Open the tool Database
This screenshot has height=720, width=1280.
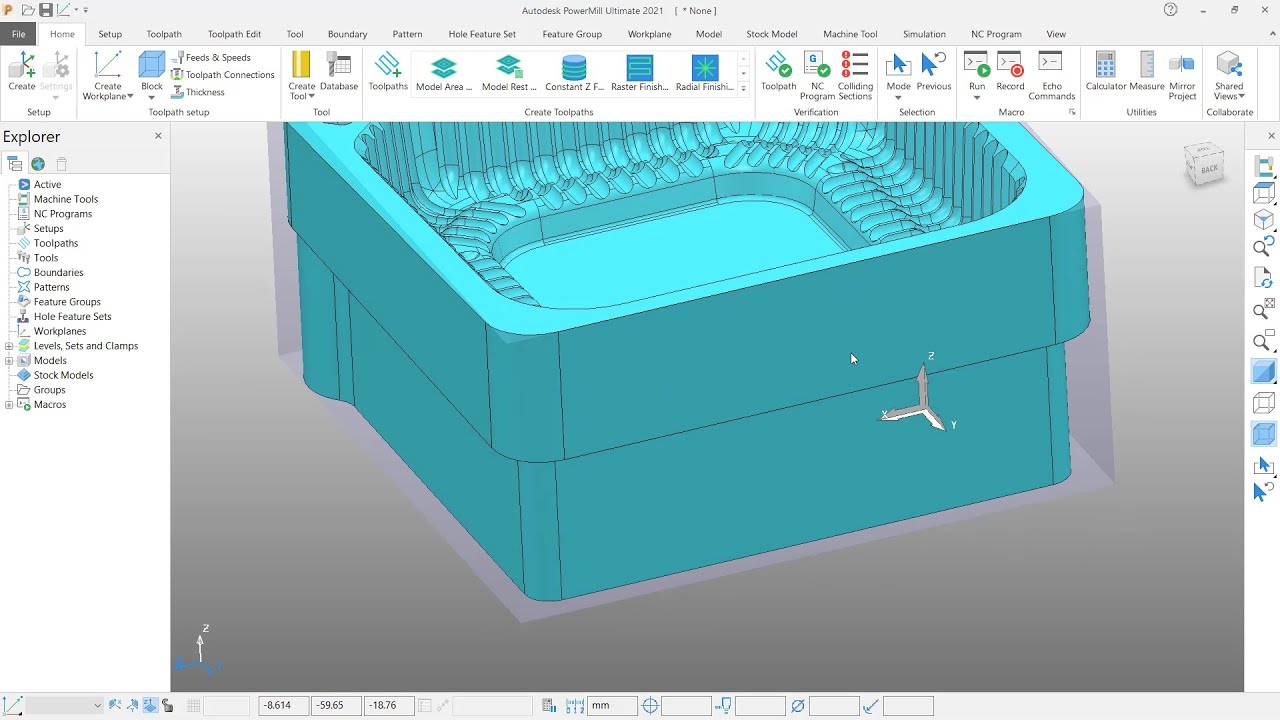(x=339, y=74)
